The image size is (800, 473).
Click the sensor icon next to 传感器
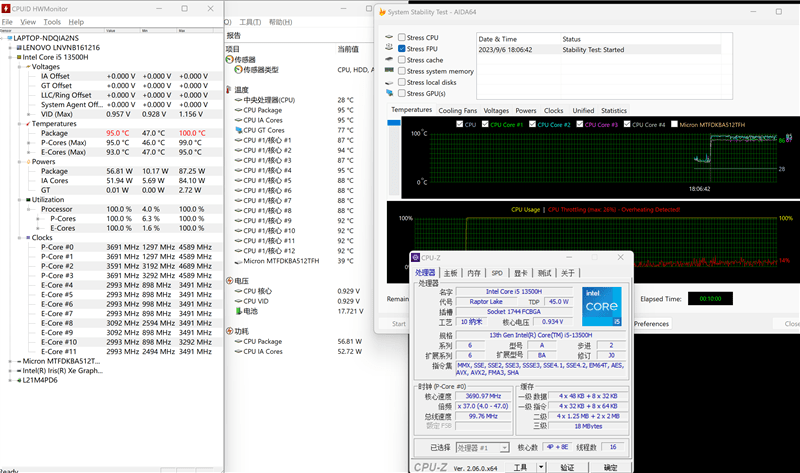pyautogui.click(x=230, y=60)
